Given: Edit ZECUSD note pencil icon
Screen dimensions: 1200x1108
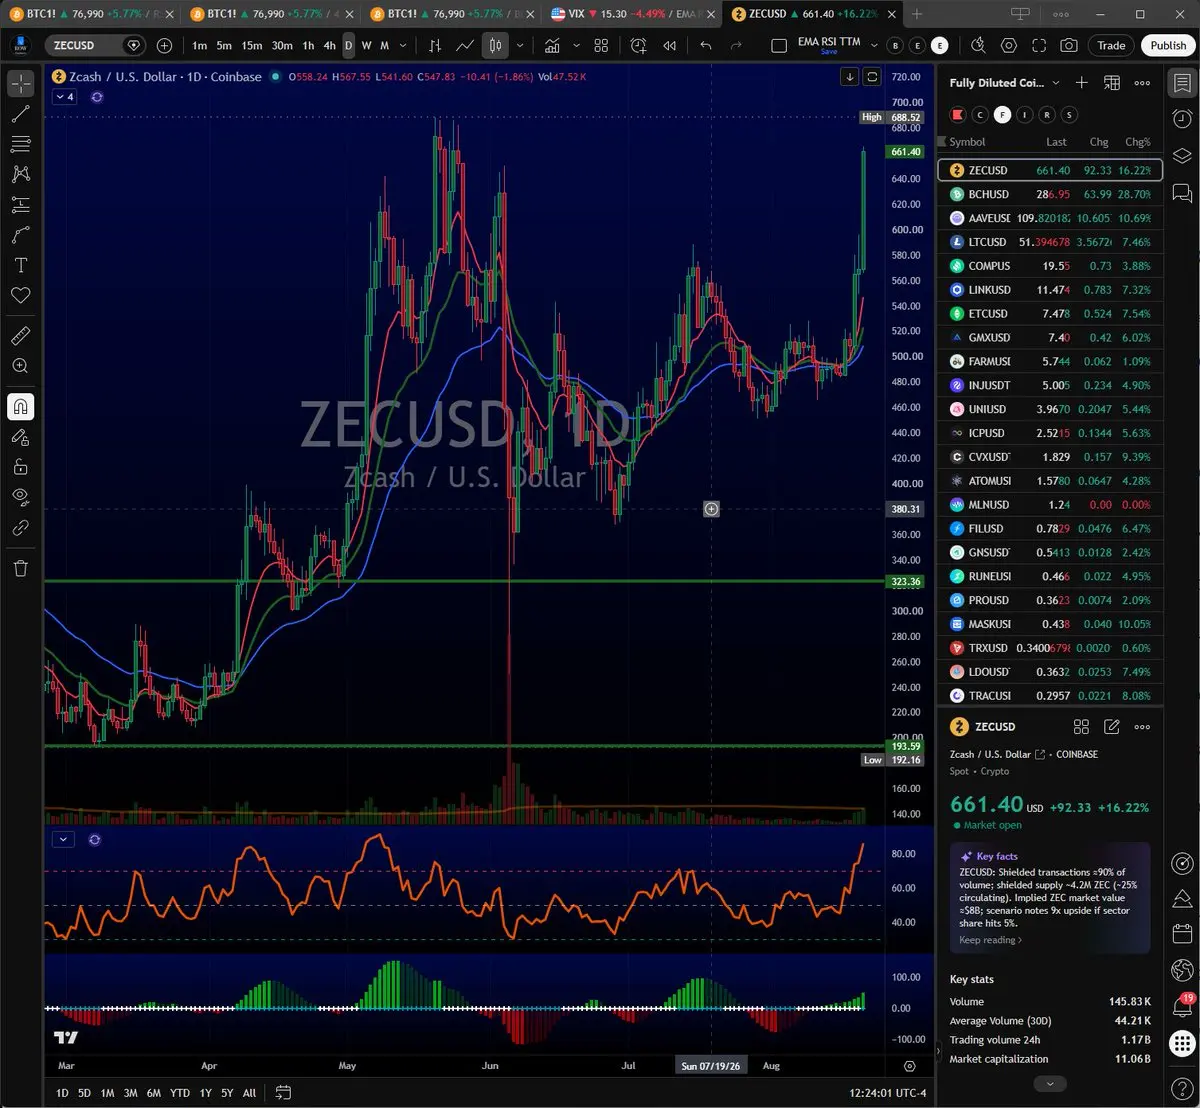Looking at the screenshot, I should [1111, 727].
